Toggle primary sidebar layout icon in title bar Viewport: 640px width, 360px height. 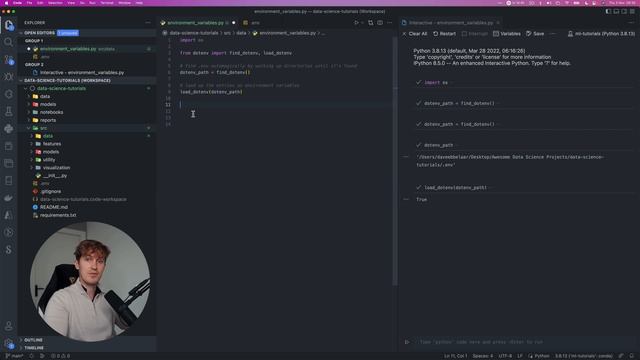pyautogui.click(x=608, y=11)
